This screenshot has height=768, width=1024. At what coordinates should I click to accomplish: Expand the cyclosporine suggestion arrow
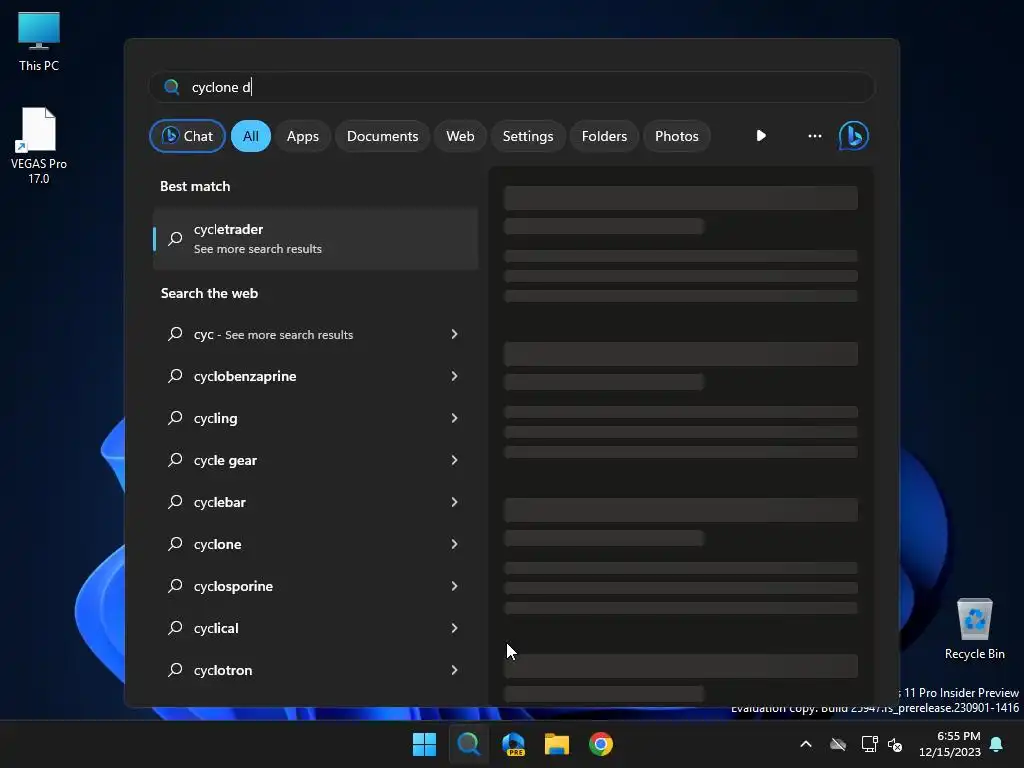455,586
